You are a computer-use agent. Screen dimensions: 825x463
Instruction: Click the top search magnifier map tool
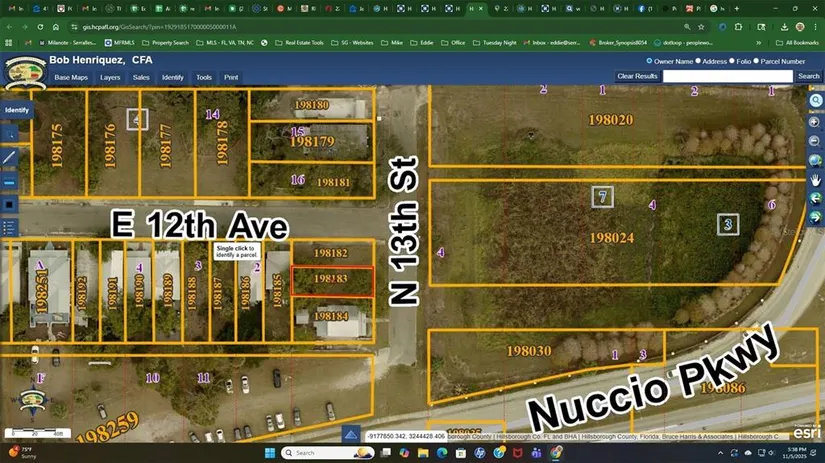(x=815, y=100)
